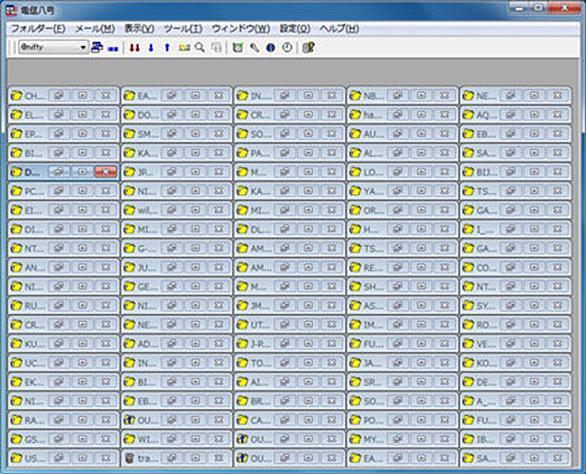
Task: Click the blue up-arrow send mail icon
Action: 167,48
